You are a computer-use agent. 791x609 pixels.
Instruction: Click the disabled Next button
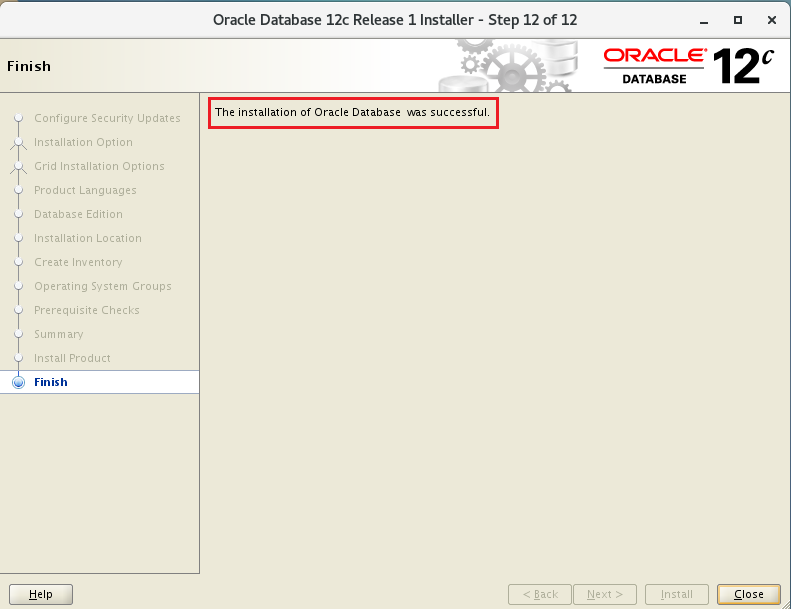(605, 594)
